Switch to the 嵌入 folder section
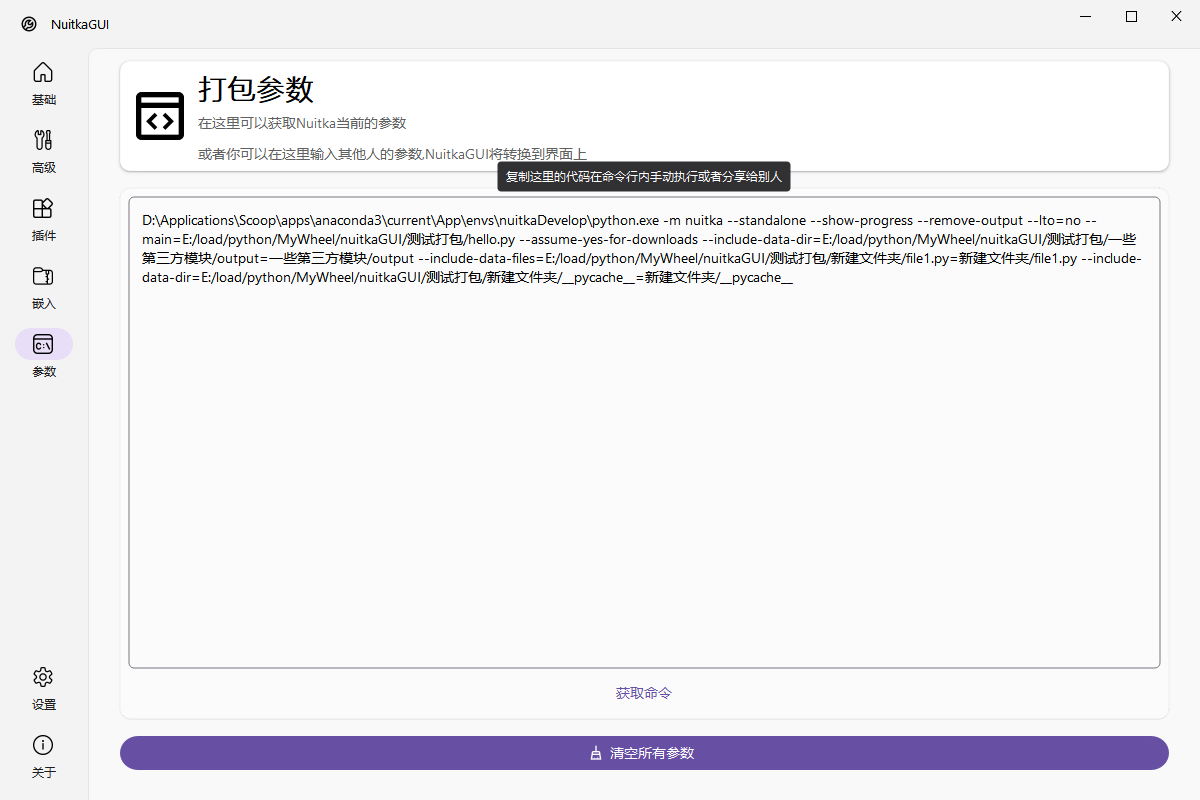The height and width of the screenshot is (800, 1200). pos(44,288)
